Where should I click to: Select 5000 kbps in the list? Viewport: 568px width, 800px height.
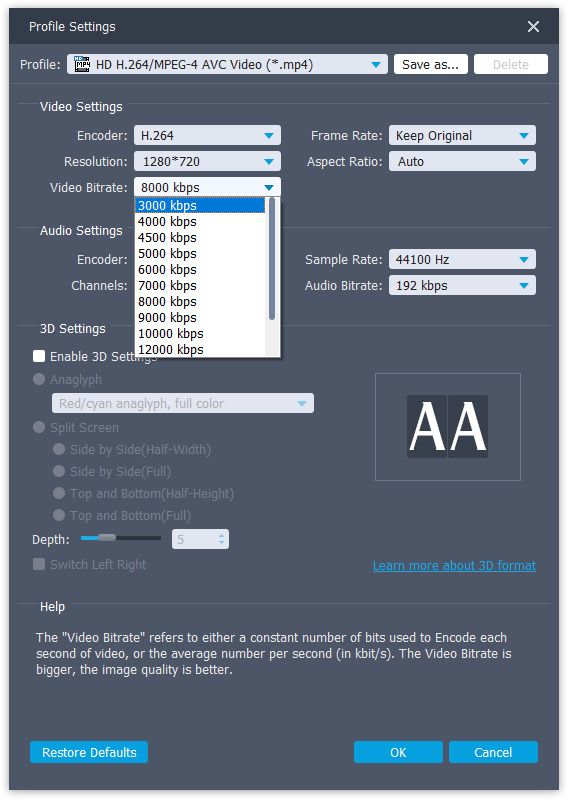pyautogui.click(x=200, y=254)
